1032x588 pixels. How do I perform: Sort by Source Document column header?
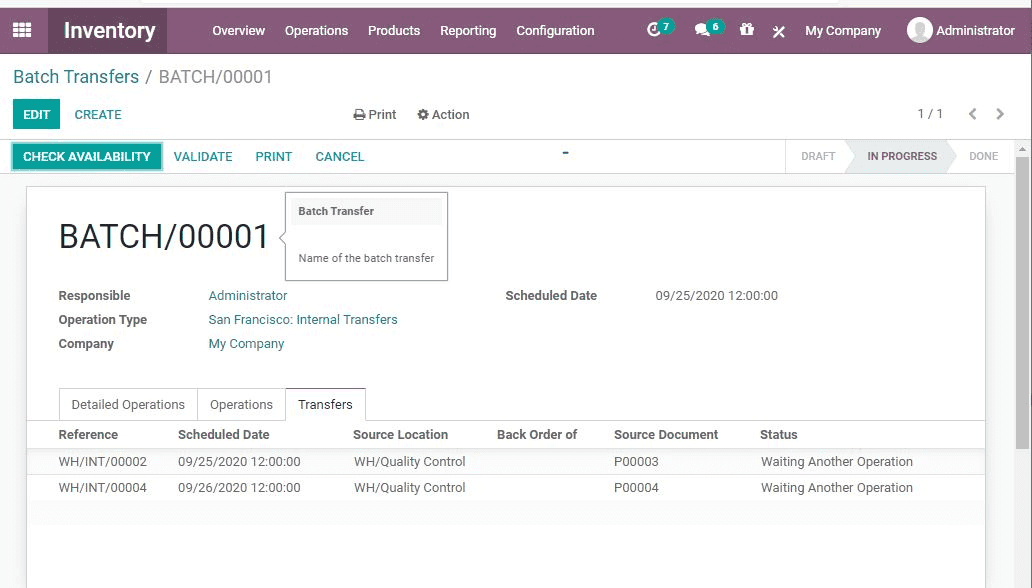click(665, 435)
